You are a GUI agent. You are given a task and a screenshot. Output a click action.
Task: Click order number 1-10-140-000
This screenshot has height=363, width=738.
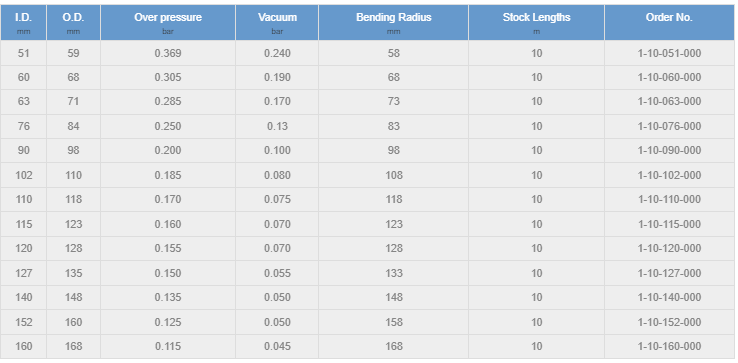(669, 297)
